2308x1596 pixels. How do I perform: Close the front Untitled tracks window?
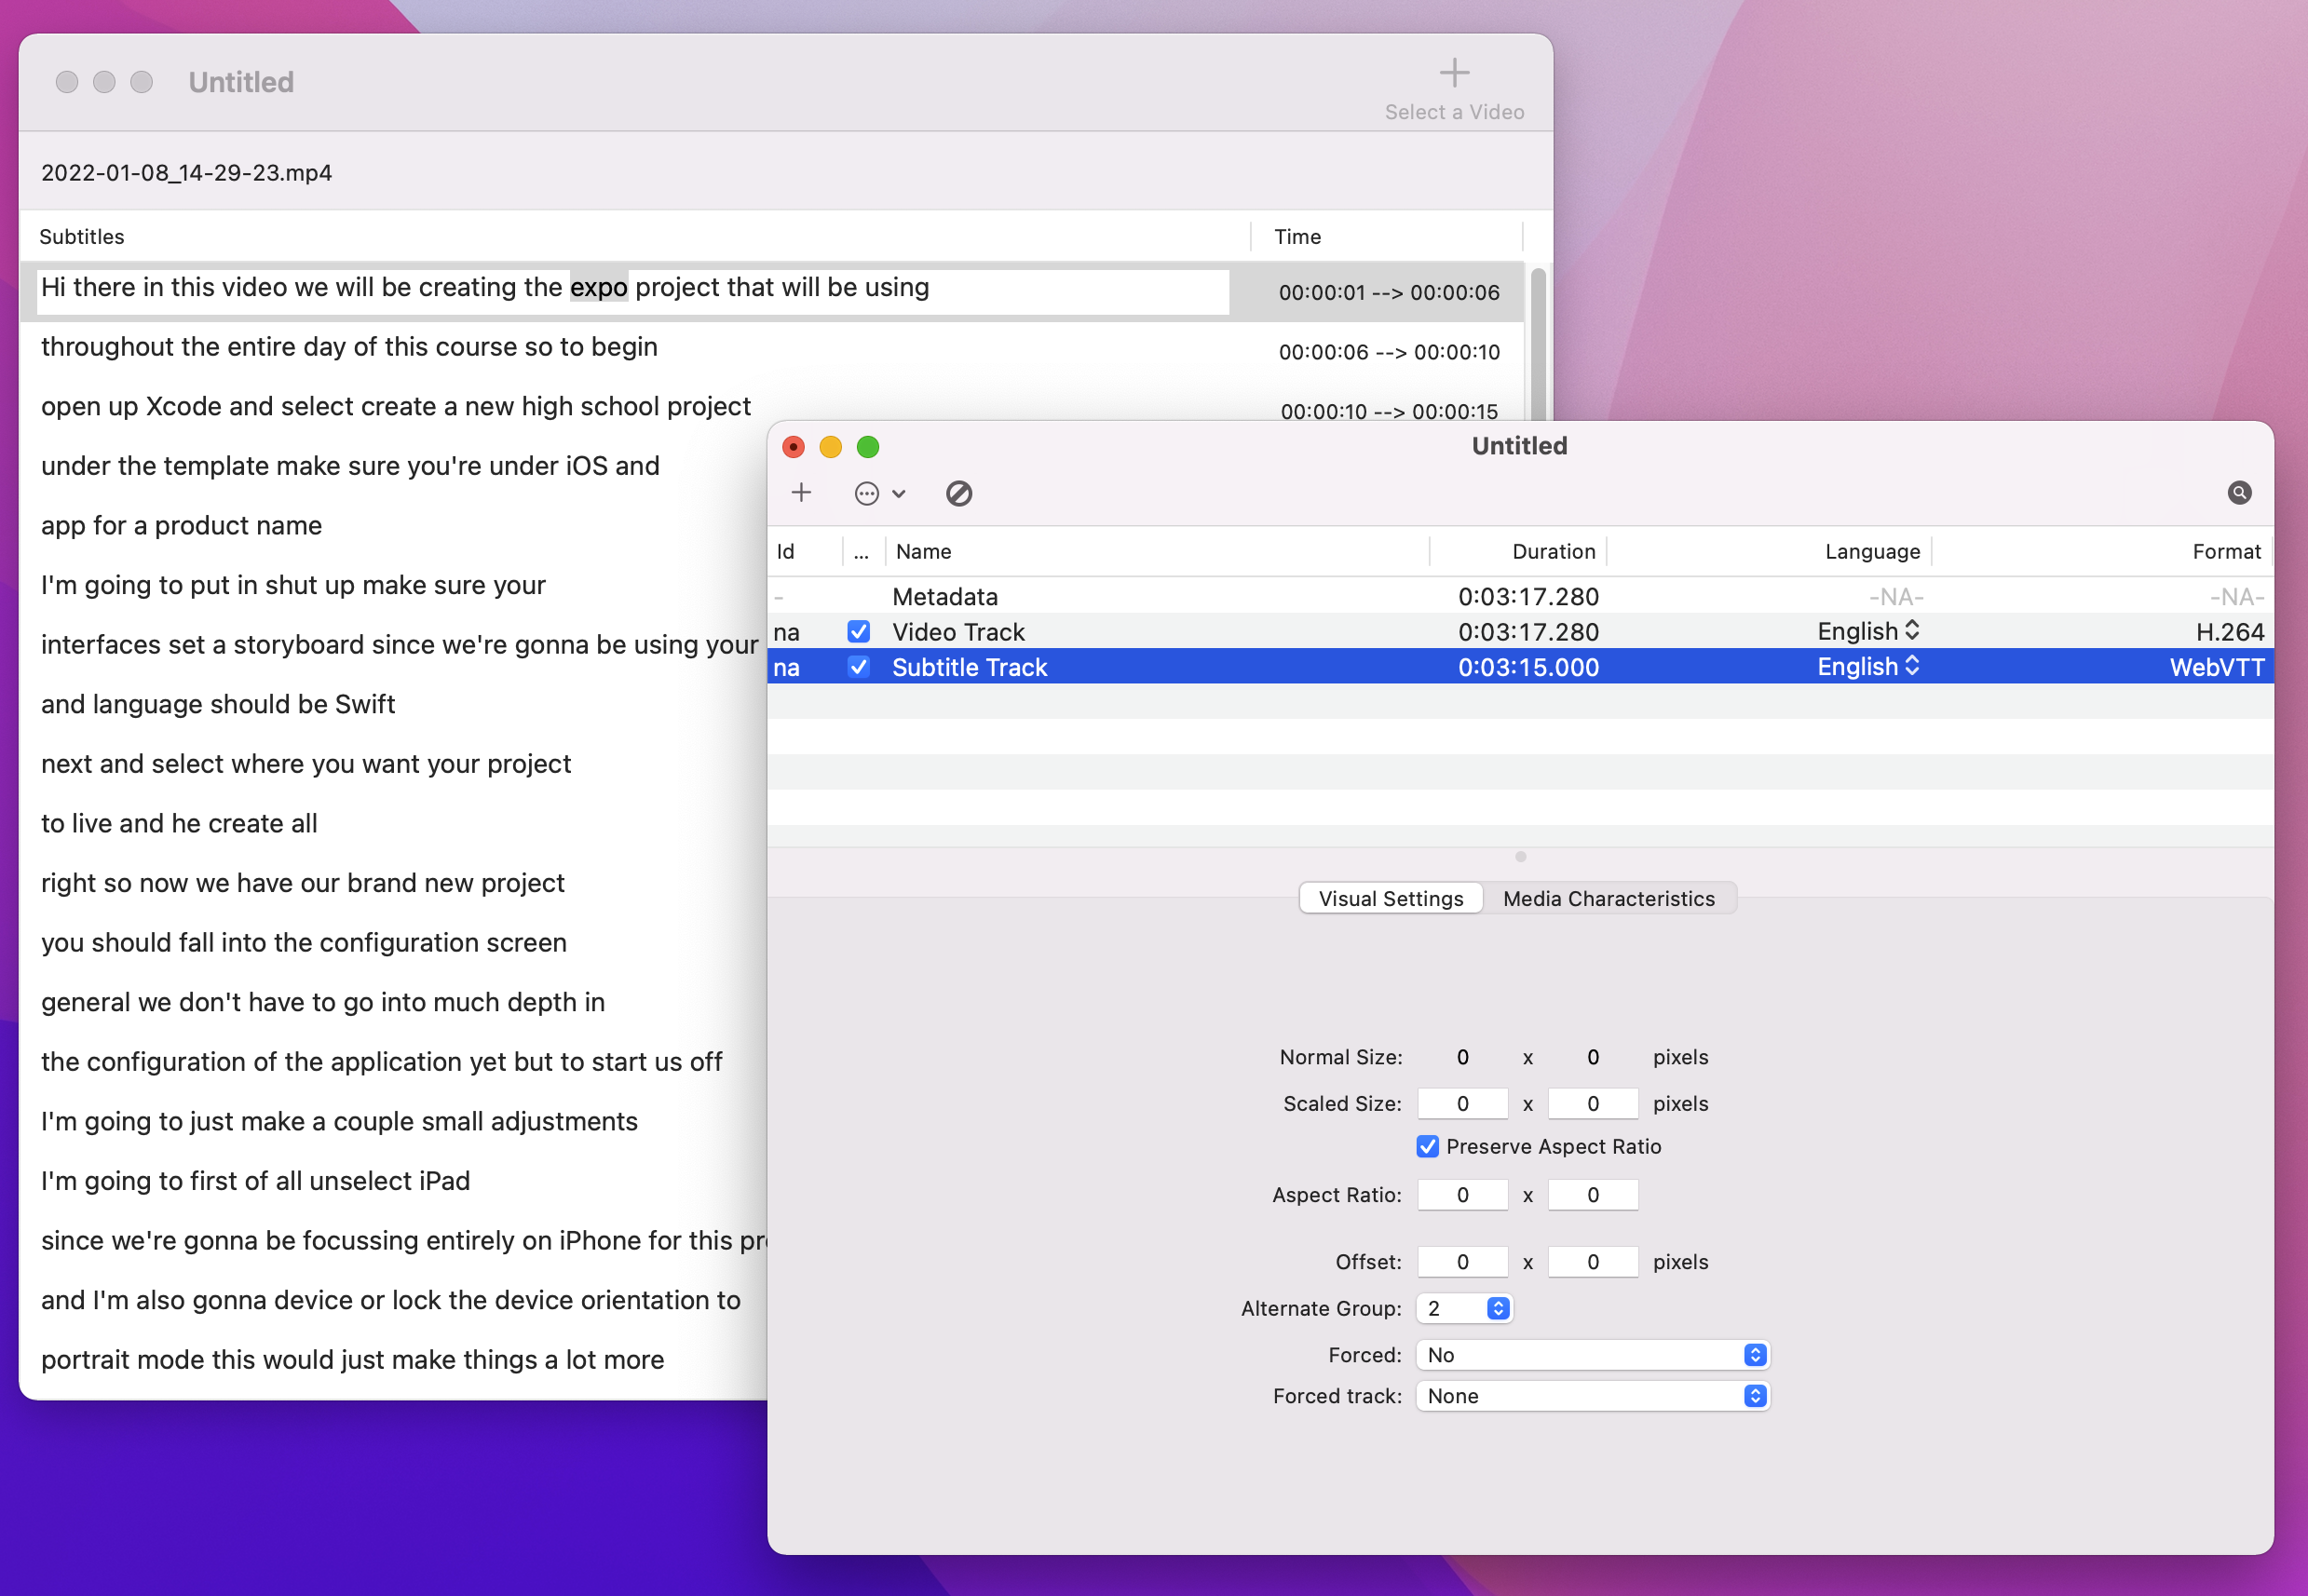793,446
